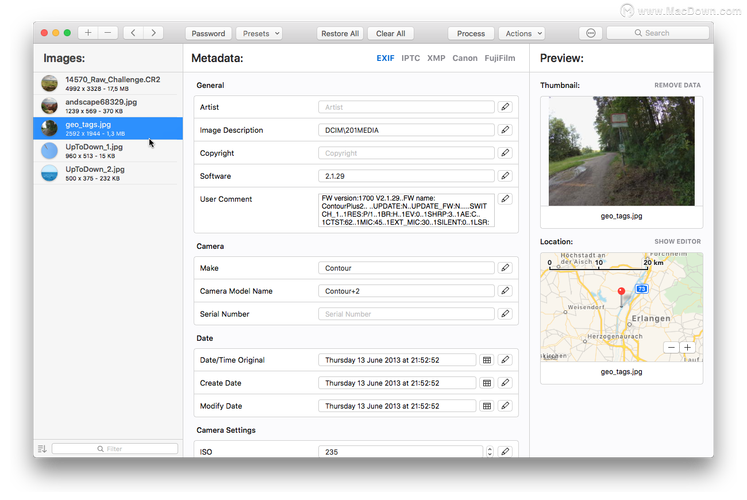Edit Image Description pencil icon
The image size is (747, 500).
tap(505, 130)
